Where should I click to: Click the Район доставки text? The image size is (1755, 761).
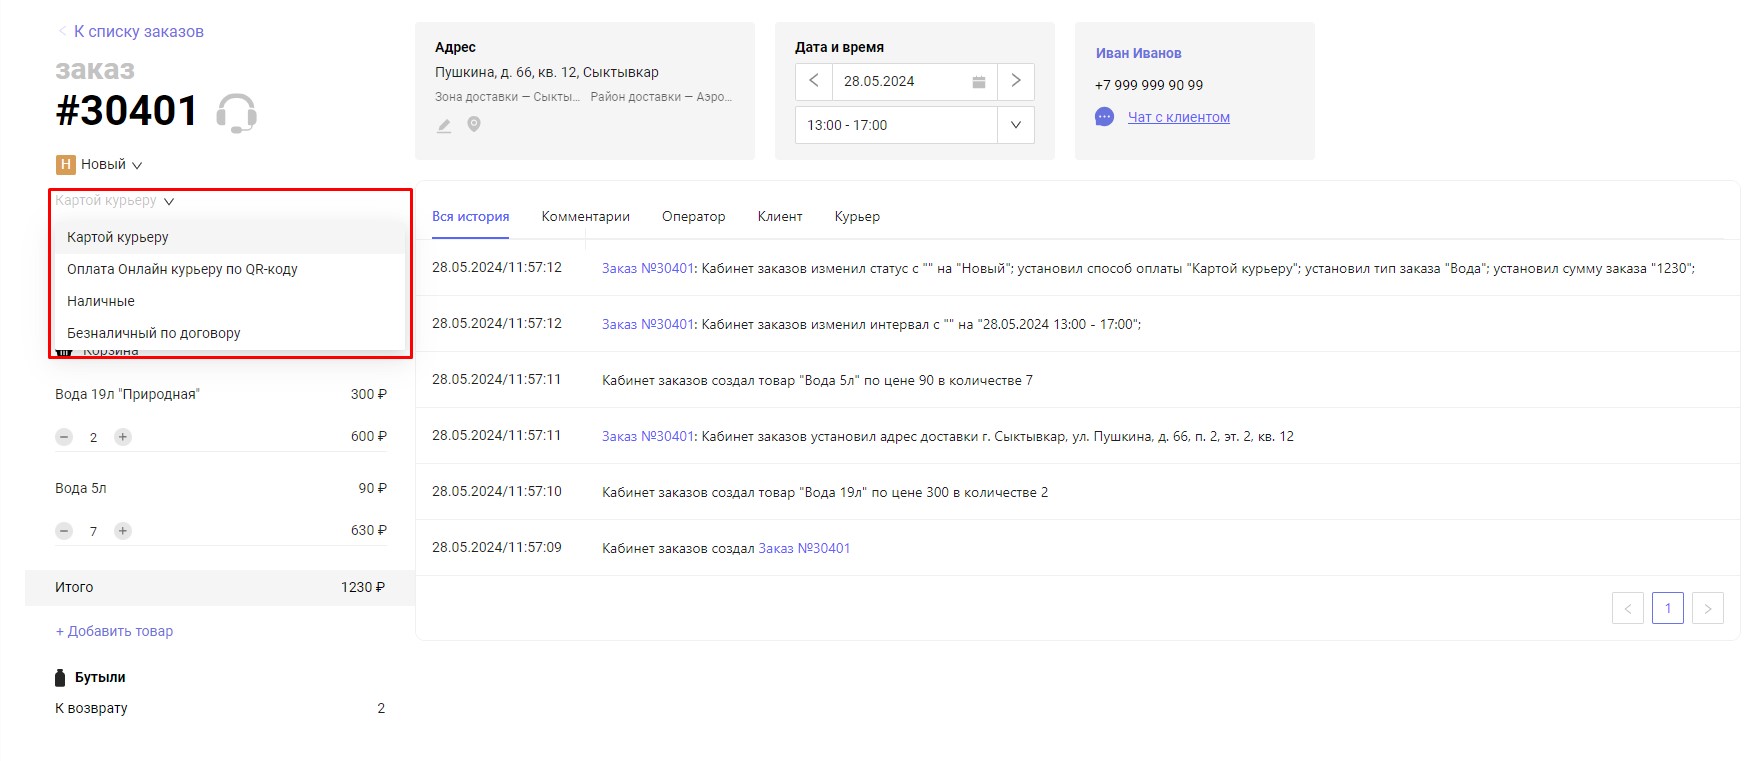tap(661, 97)
